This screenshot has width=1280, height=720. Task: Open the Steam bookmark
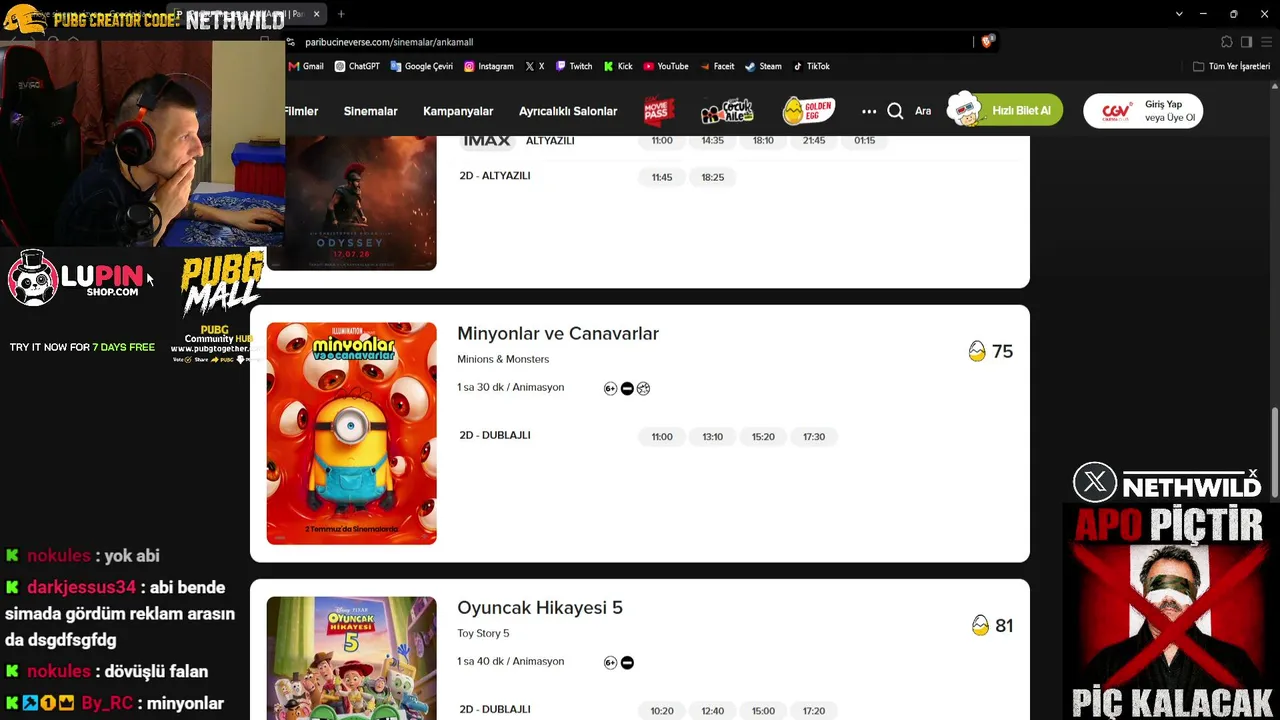coord(763,66)
